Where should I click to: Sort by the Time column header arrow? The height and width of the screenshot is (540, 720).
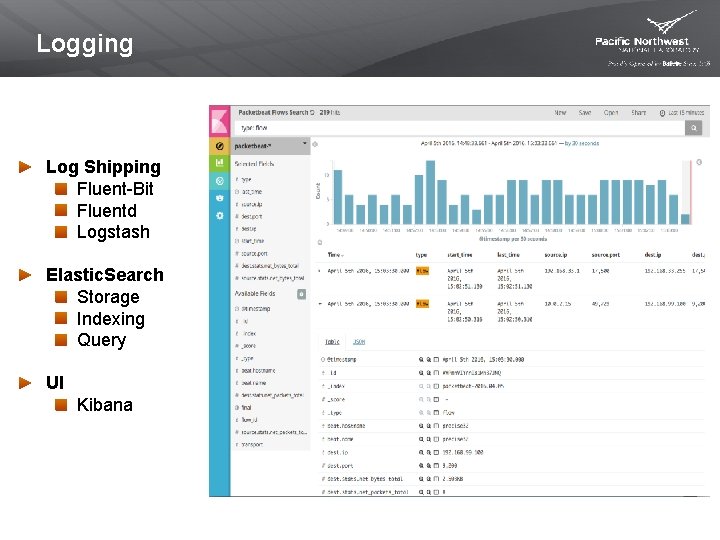(x=342, y=255)
